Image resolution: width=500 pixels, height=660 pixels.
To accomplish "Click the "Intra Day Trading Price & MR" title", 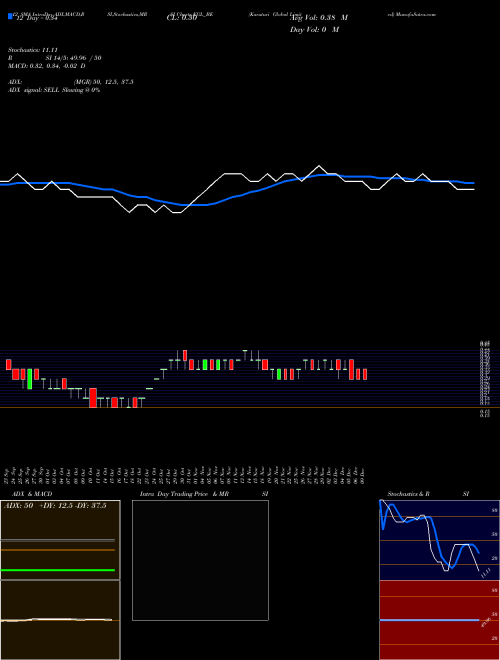I will [x=184, y=494].
